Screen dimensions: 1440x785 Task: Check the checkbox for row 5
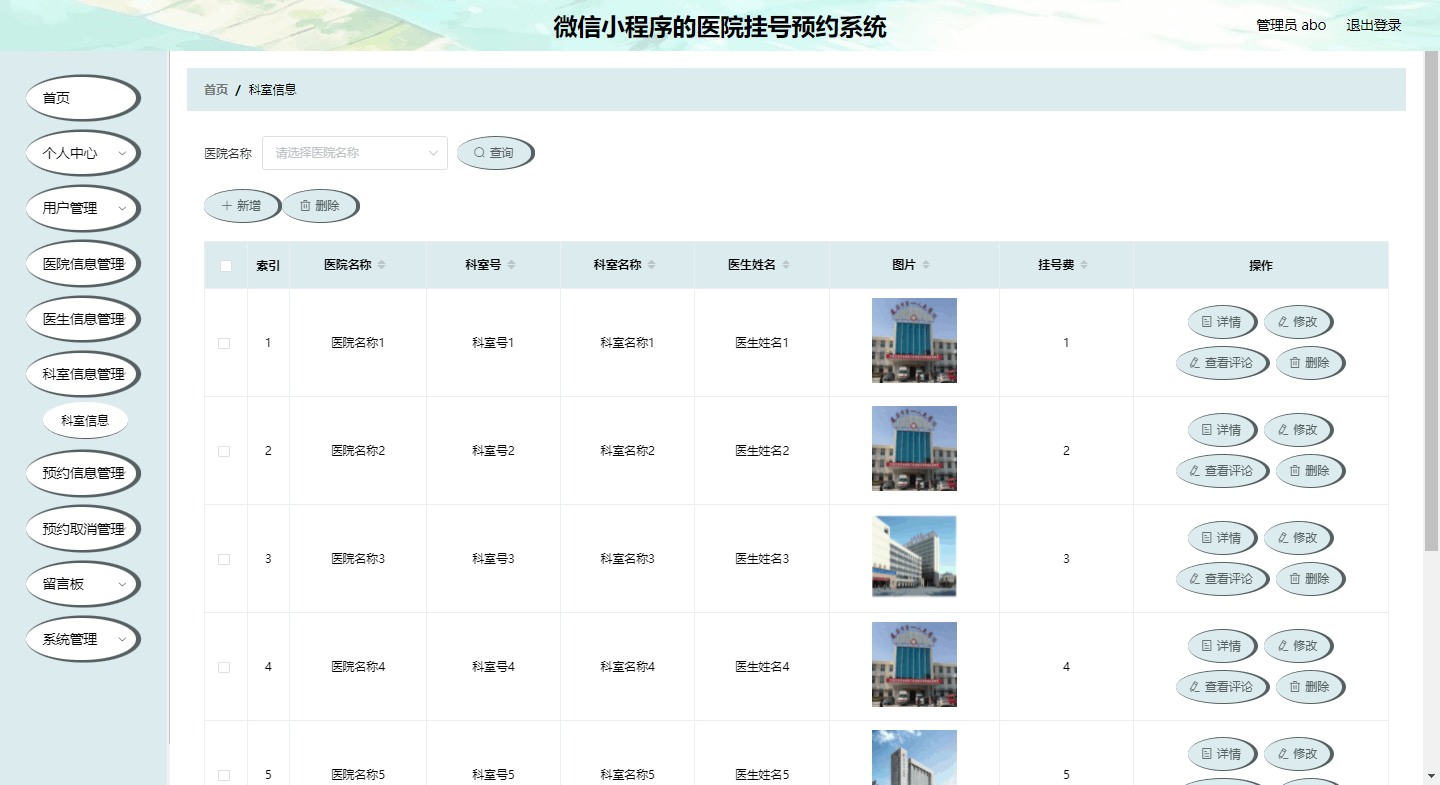(x=224, y=775)
